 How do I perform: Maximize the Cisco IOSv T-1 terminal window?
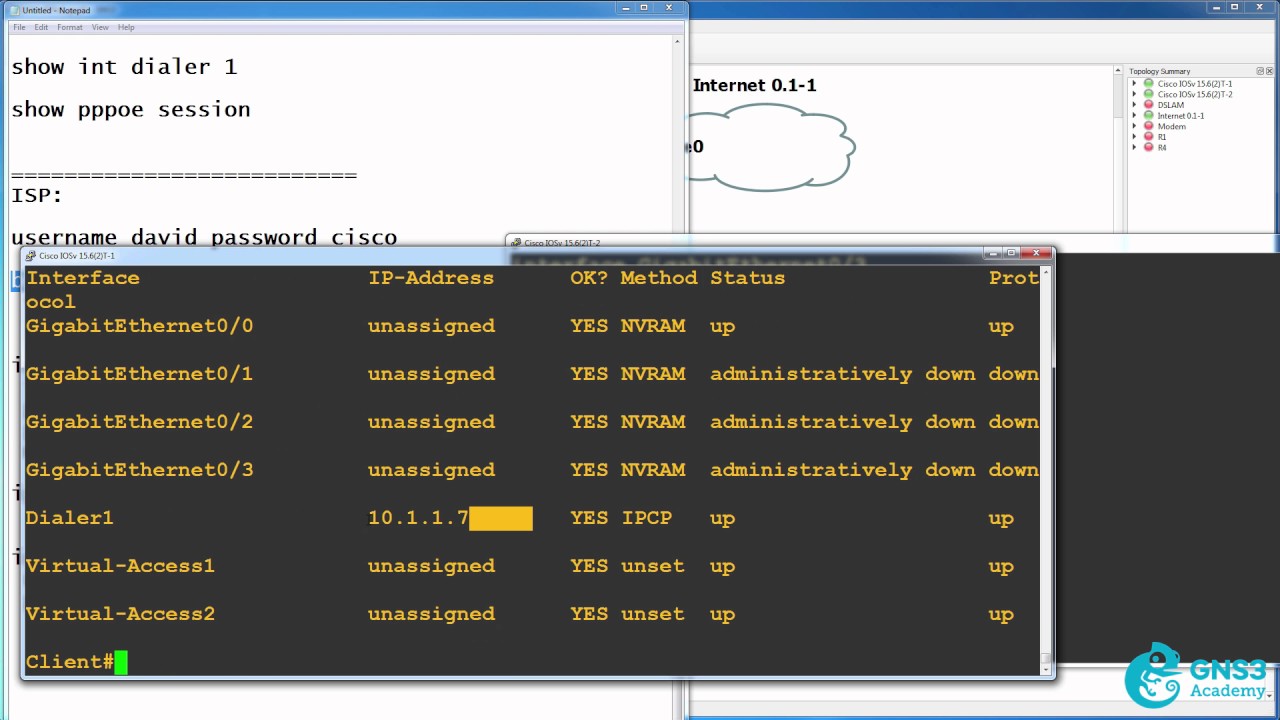1011,254
